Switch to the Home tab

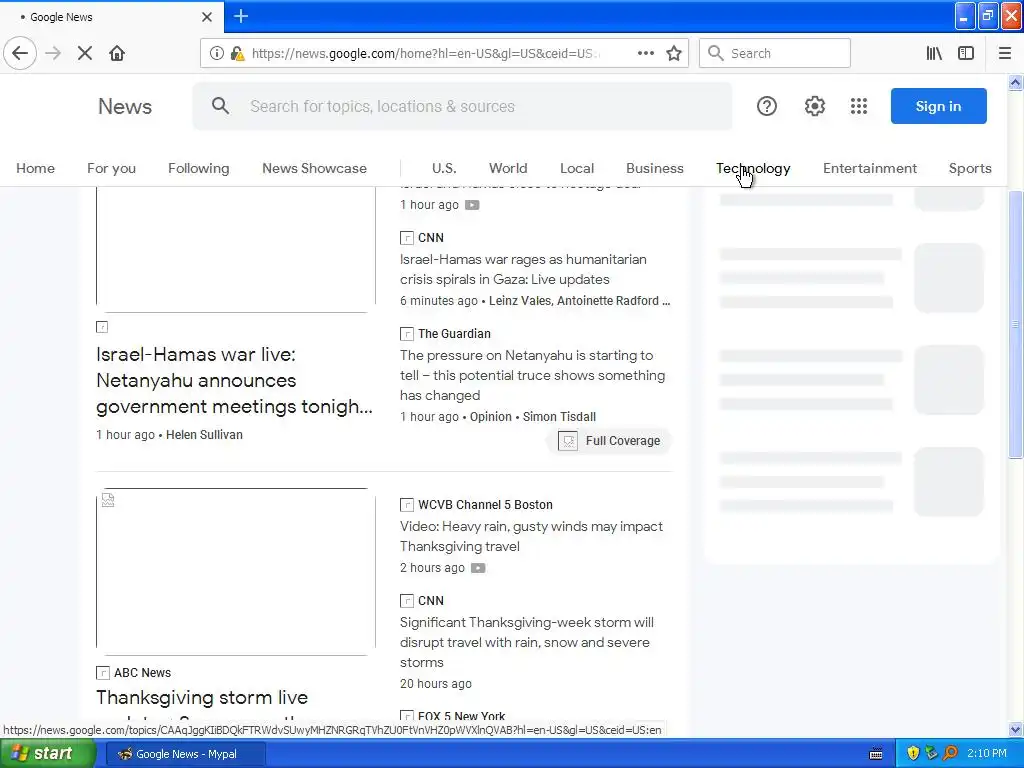[x=35, y=168]
